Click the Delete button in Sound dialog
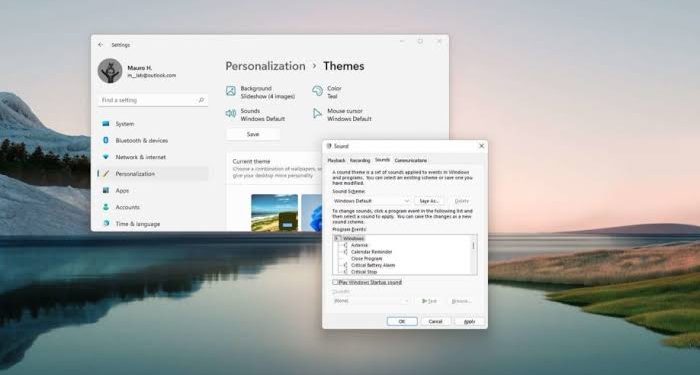The width and height of the screenshot is (700, 375). [462, 201]
